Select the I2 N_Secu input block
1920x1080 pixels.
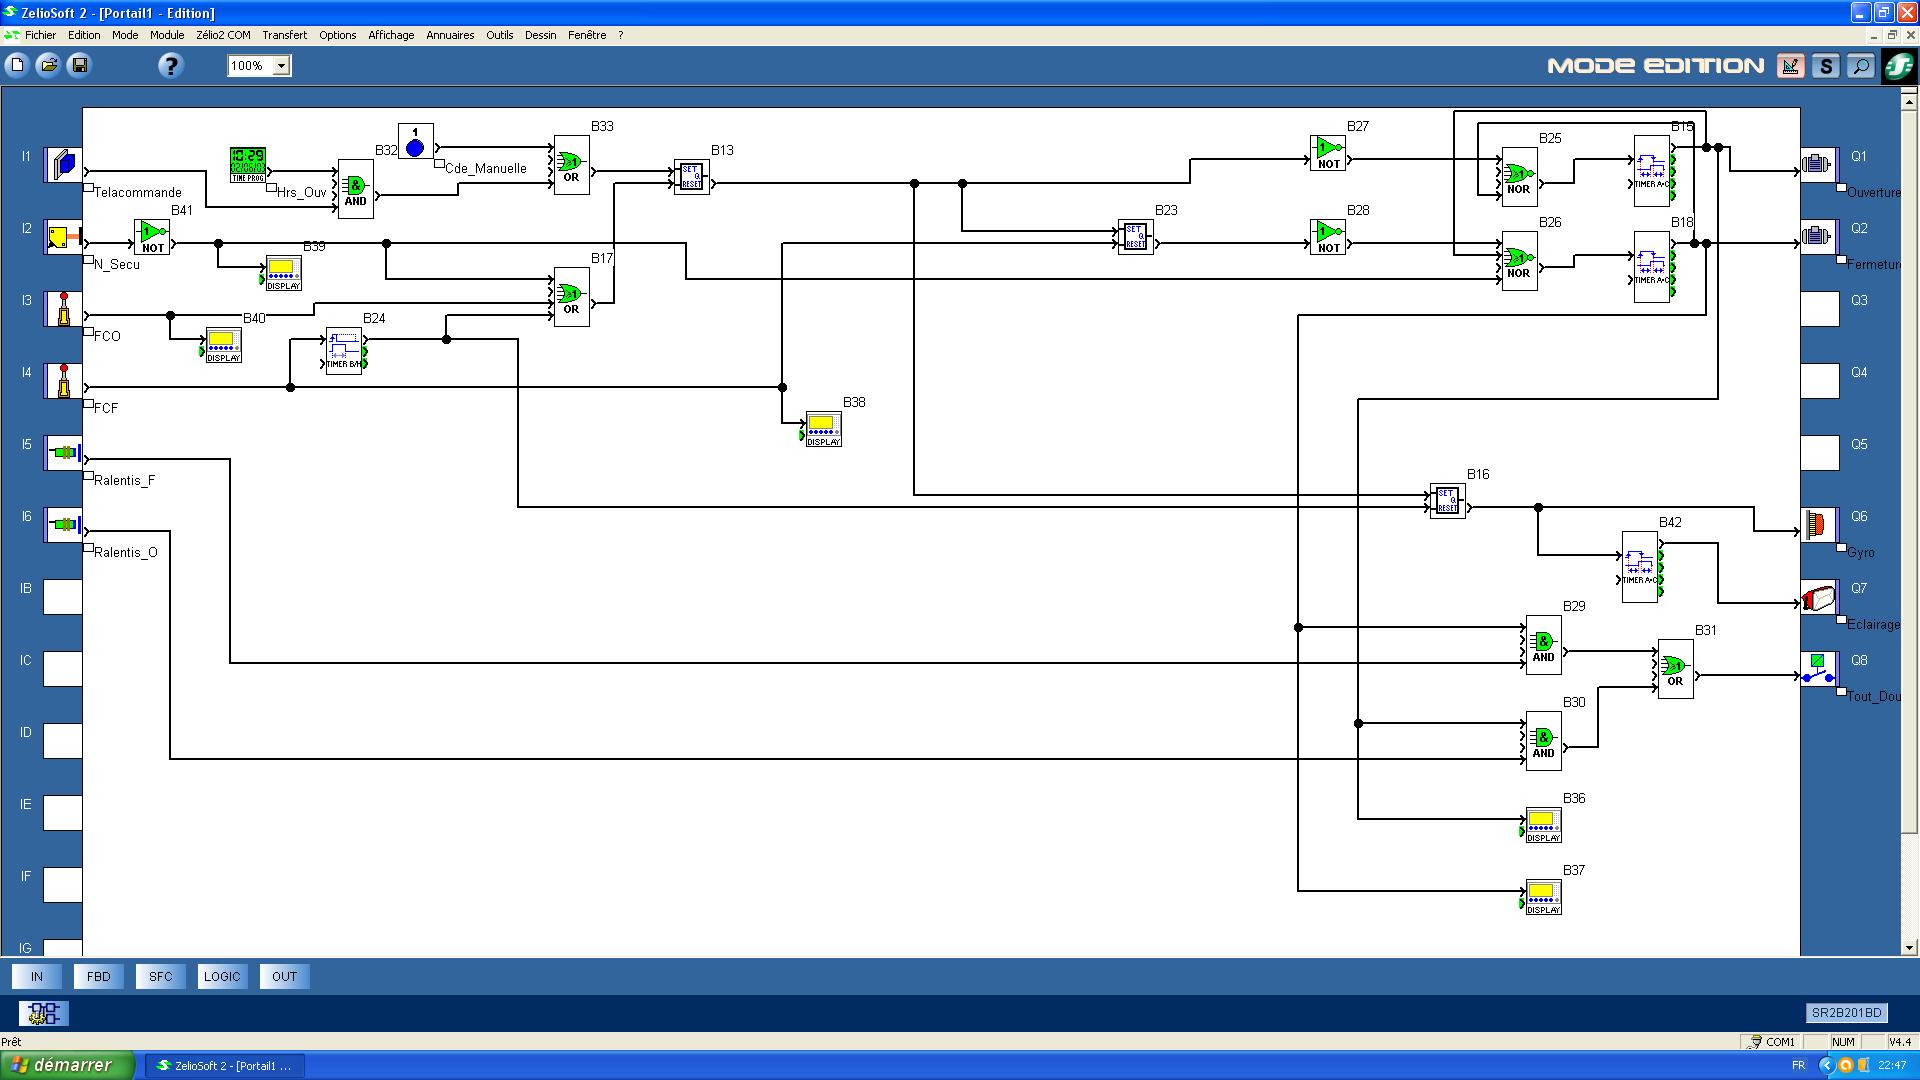tap(63, 237)
